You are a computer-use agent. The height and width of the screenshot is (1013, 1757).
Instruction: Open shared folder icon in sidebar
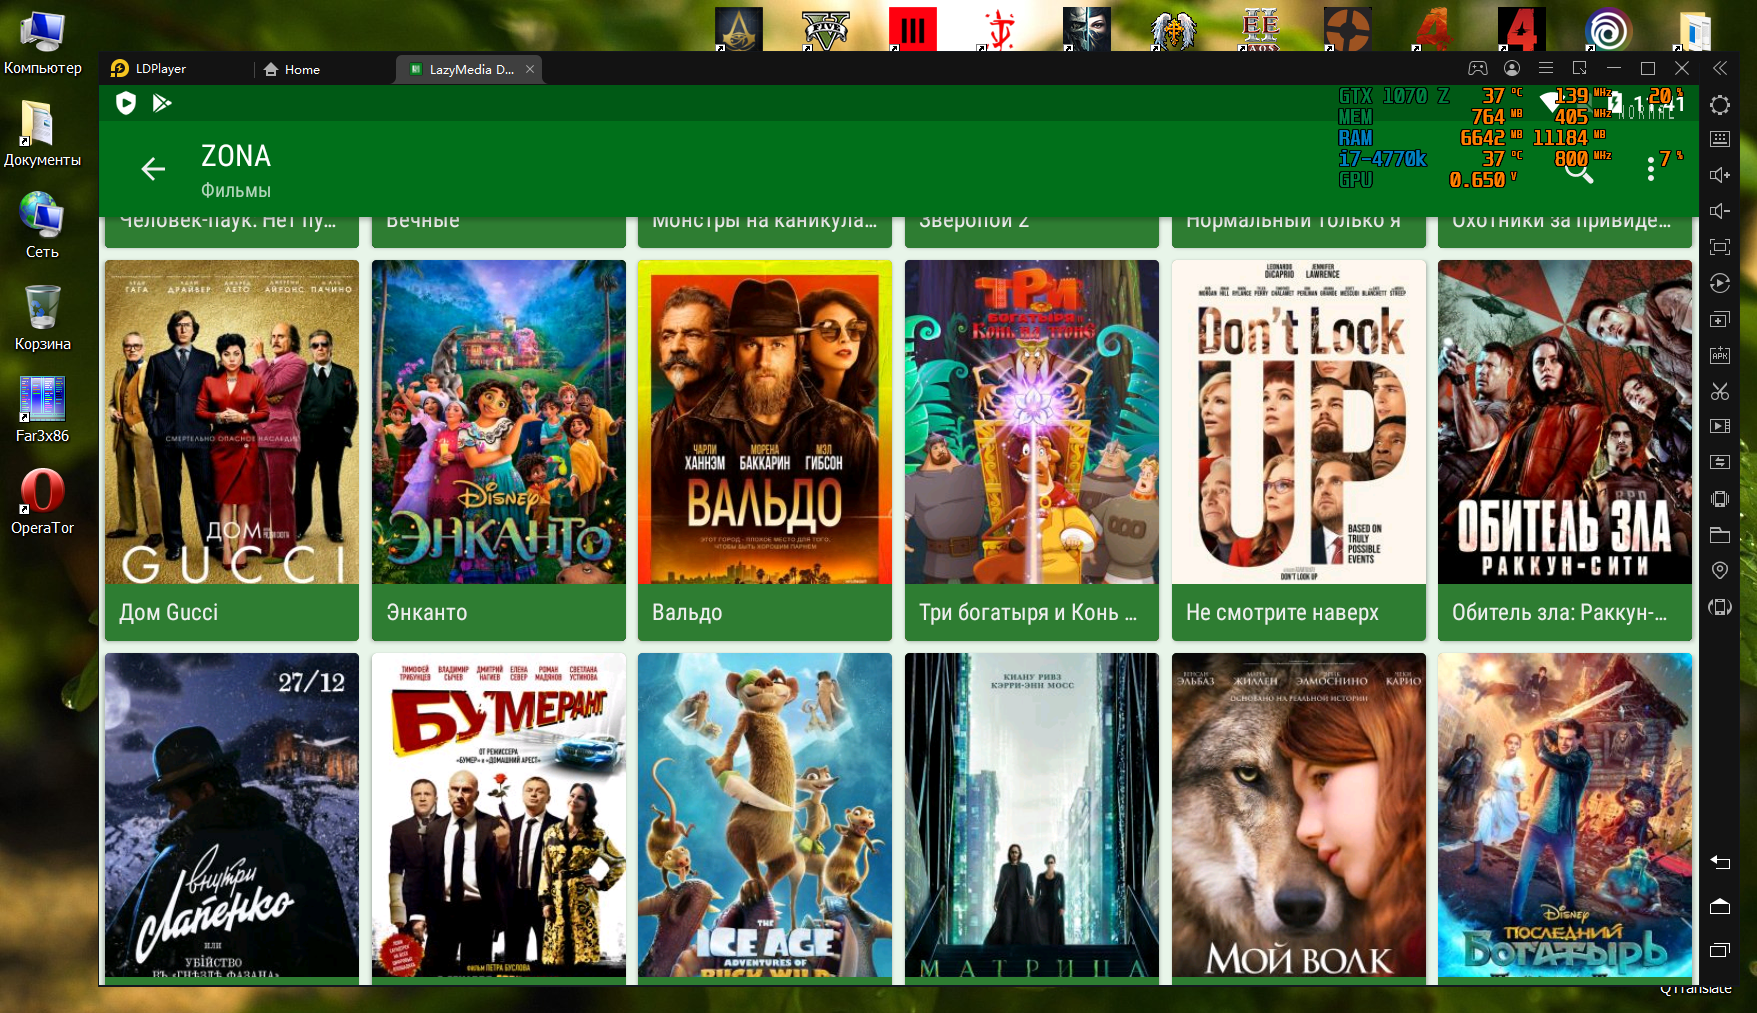(x=1719, y=534)
